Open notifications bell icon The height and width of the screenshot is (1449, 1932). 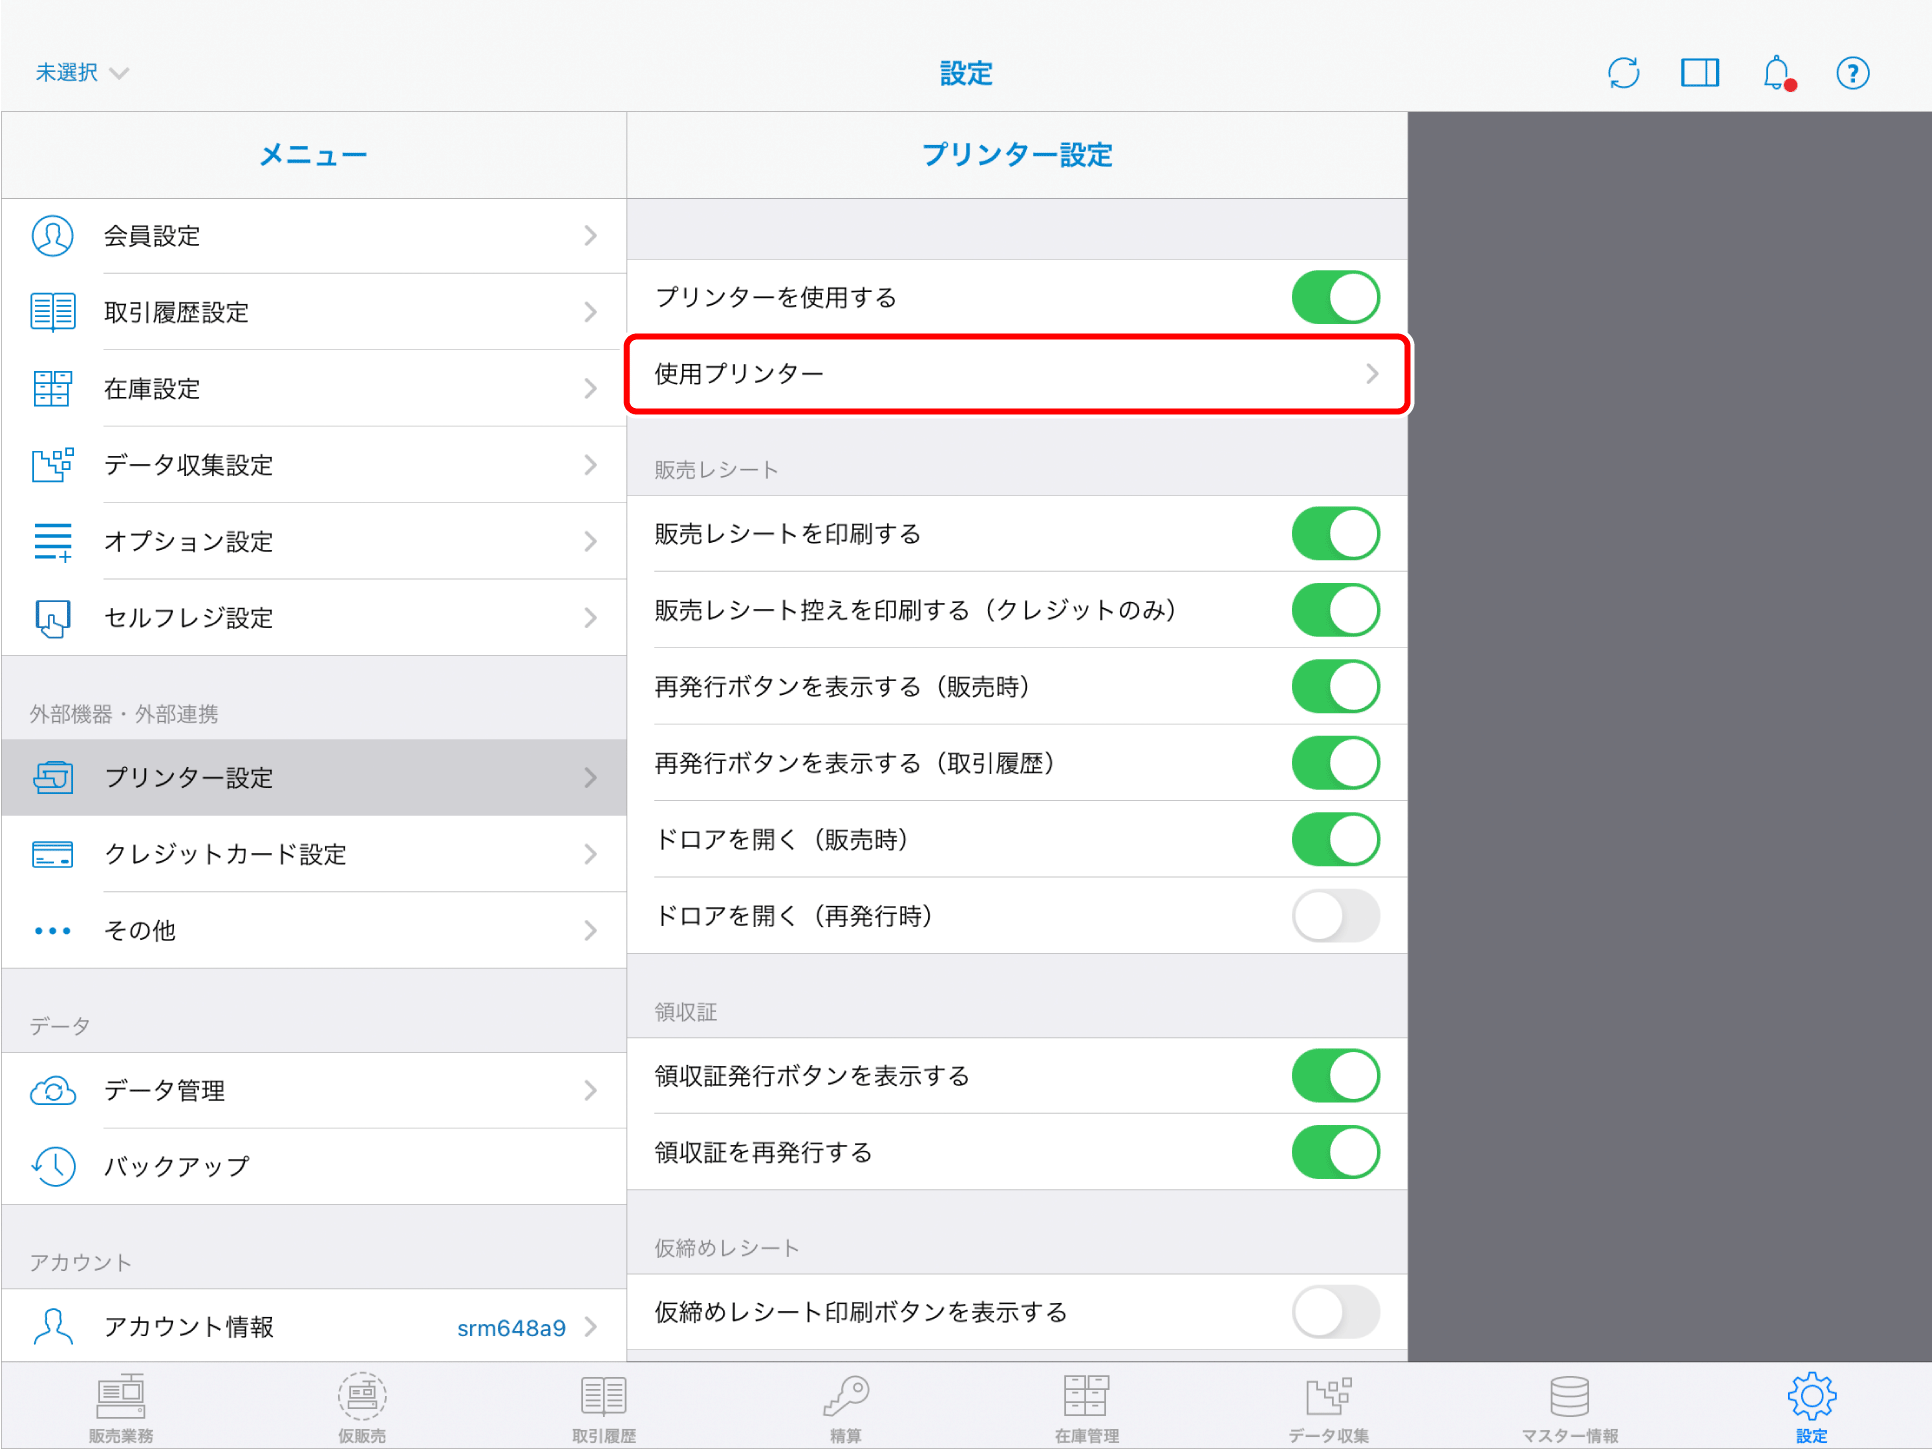coord(1776,73)
